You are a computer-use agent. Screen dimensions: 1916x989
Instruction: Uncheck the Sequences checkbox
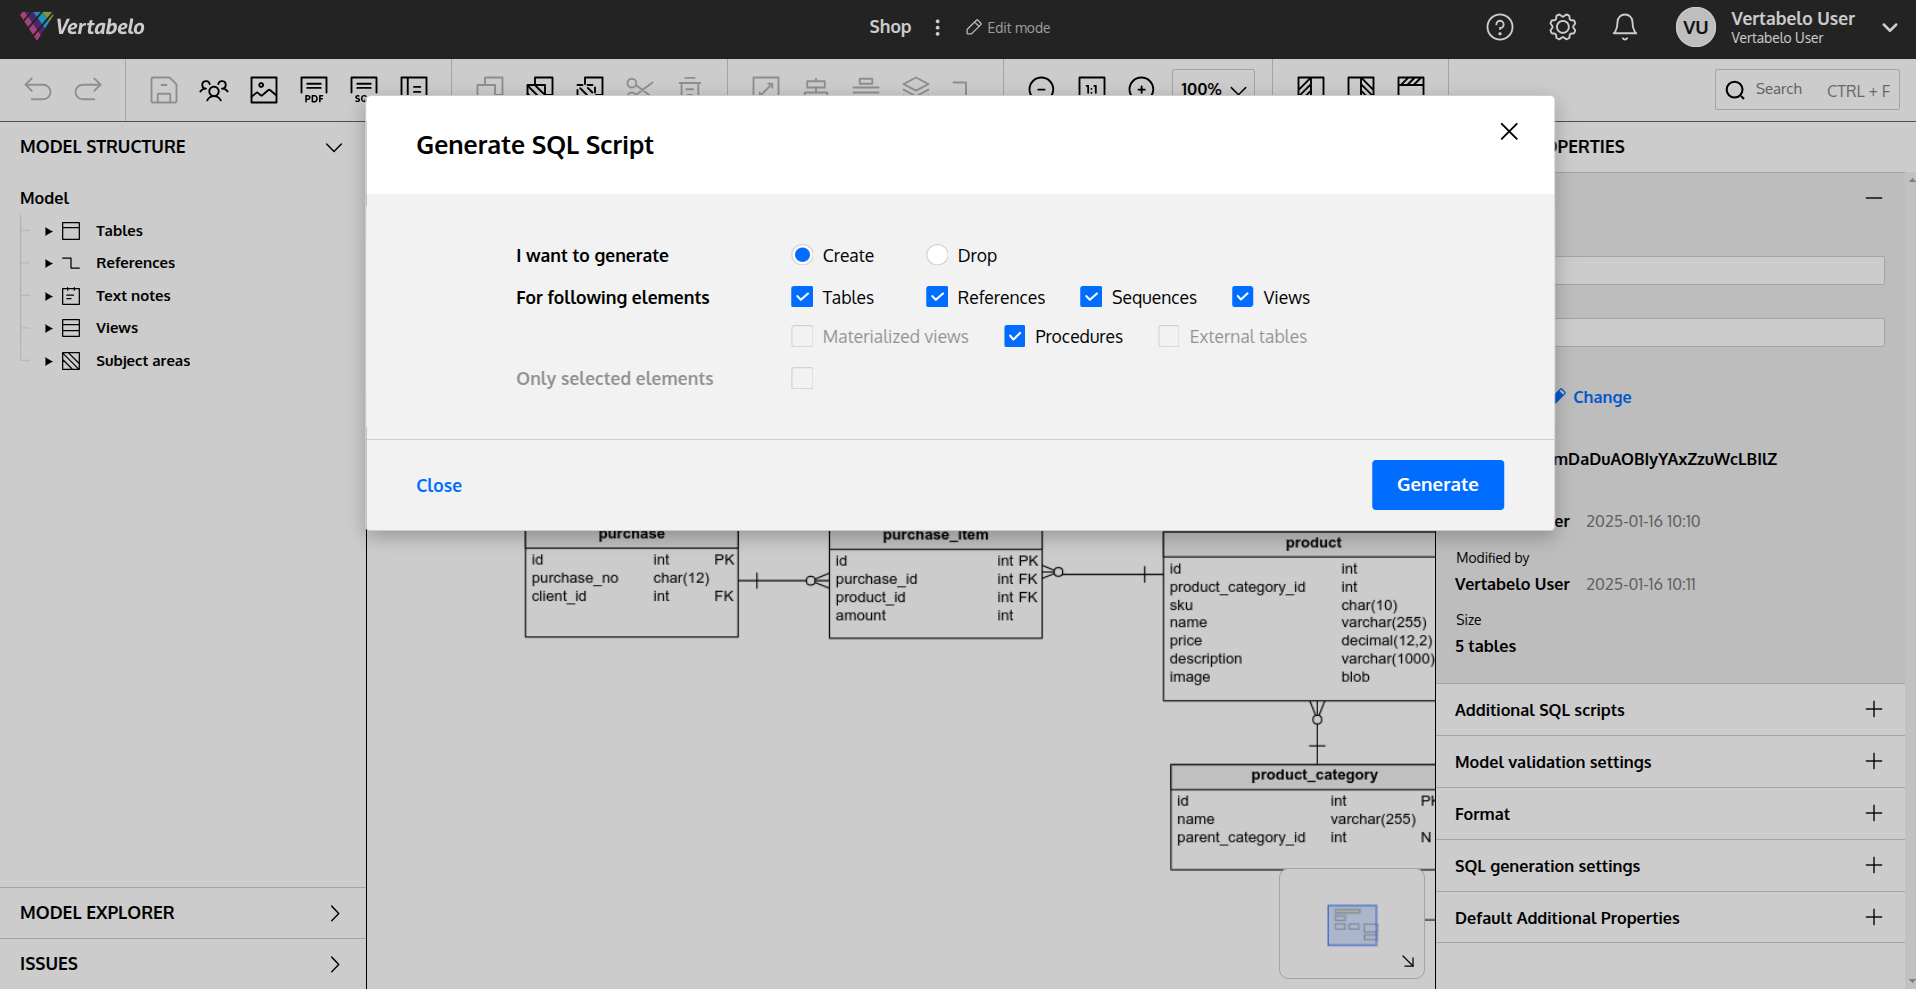coord(1091,297)
